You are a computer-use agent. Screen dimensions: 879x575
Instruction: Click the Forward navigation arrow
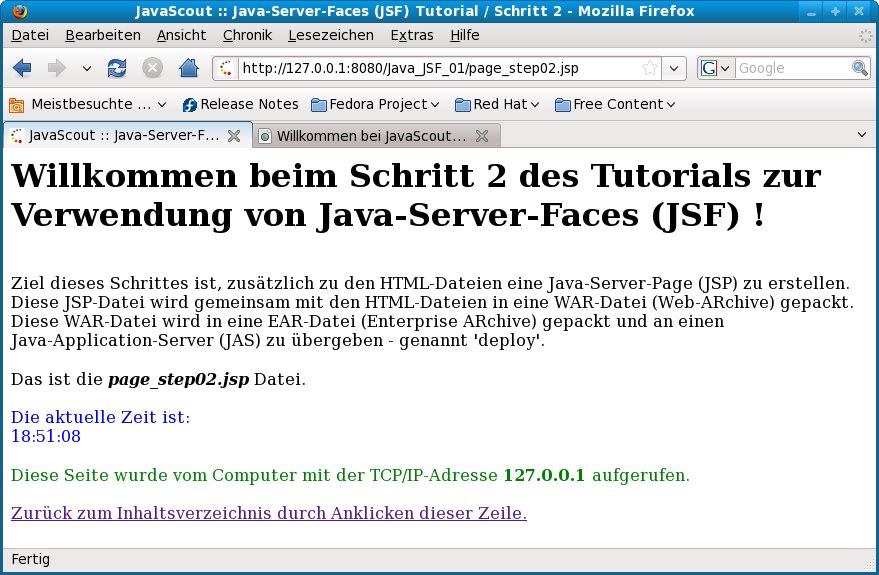(x=56, y=69)
